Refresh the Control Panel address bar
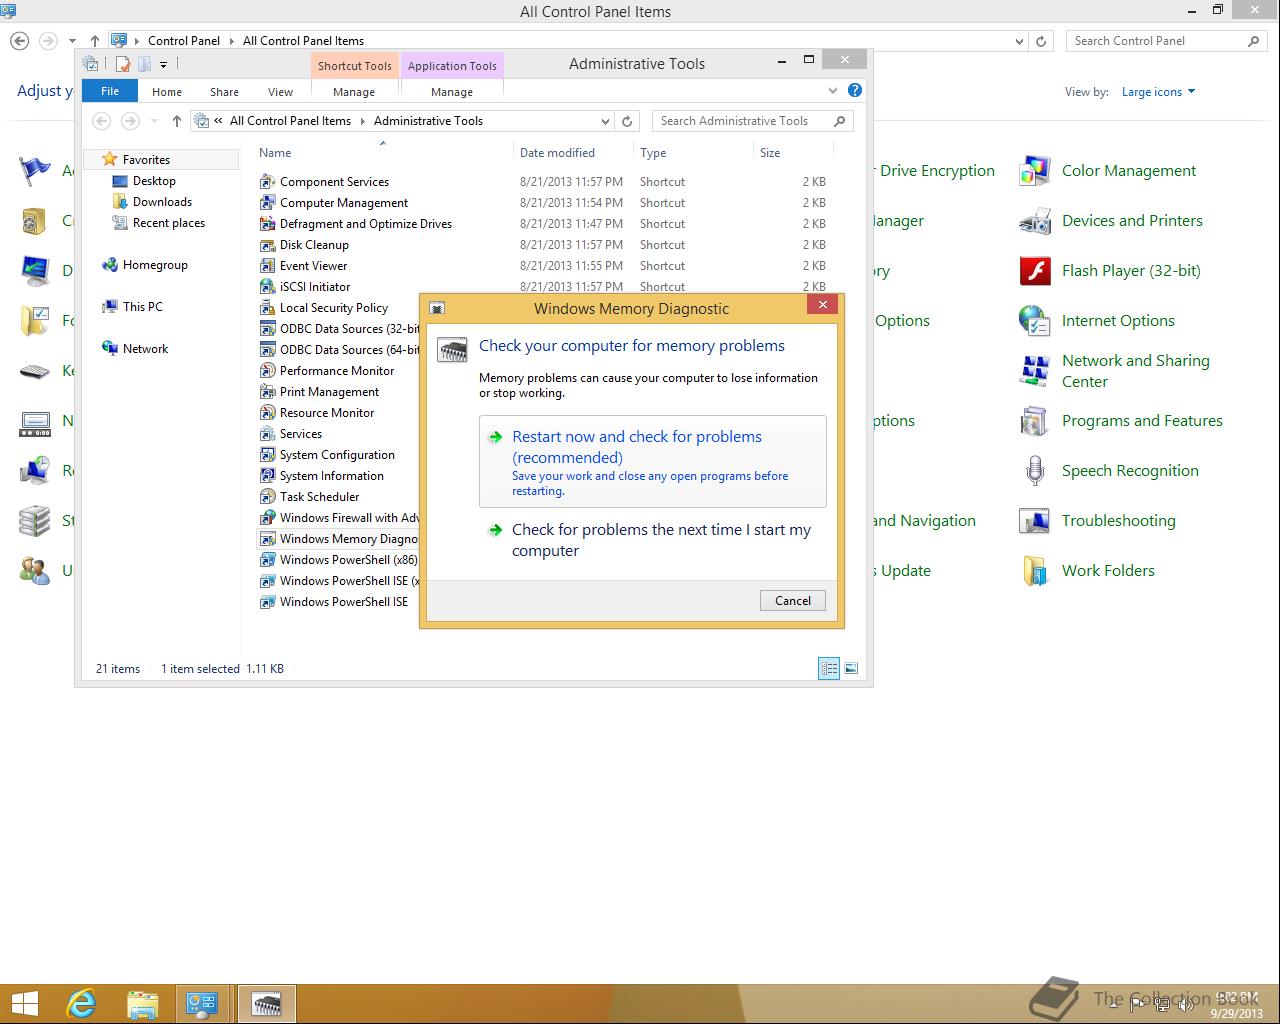The image size is (1280, 1024). click(1041, 41)
